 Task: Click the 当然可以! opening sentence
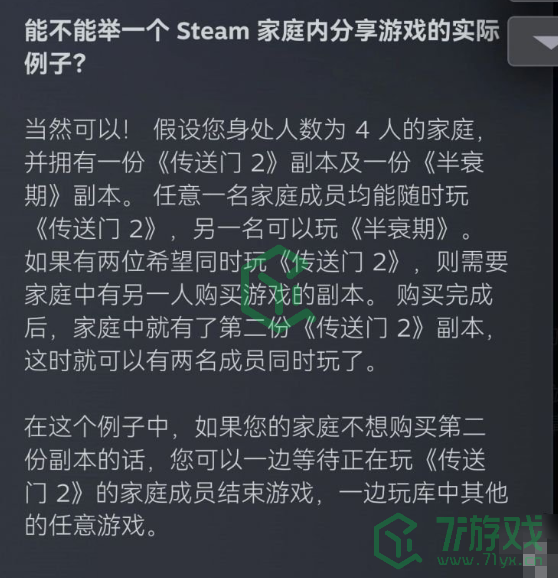[77, 130]
